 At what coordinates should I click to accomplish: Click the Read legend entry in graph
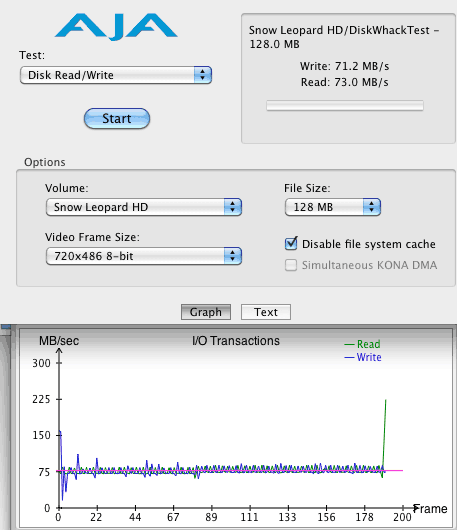tap(362, 344)
